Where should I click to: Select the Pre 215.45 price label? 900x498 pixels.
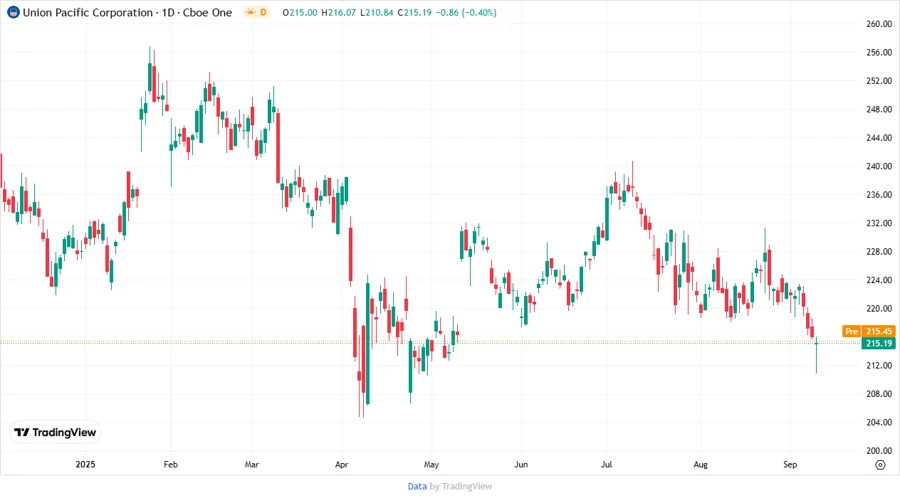tap(868, 331)
